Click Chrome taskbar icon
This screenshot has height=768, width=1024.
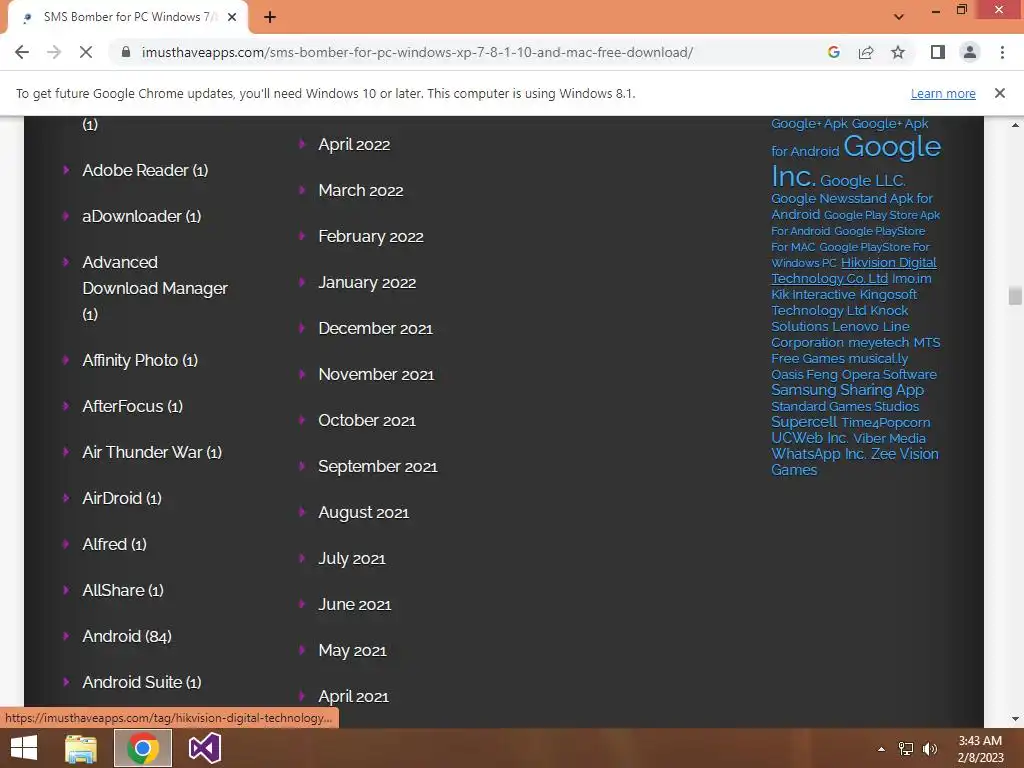pyautogui.click(x=143, y=748)
